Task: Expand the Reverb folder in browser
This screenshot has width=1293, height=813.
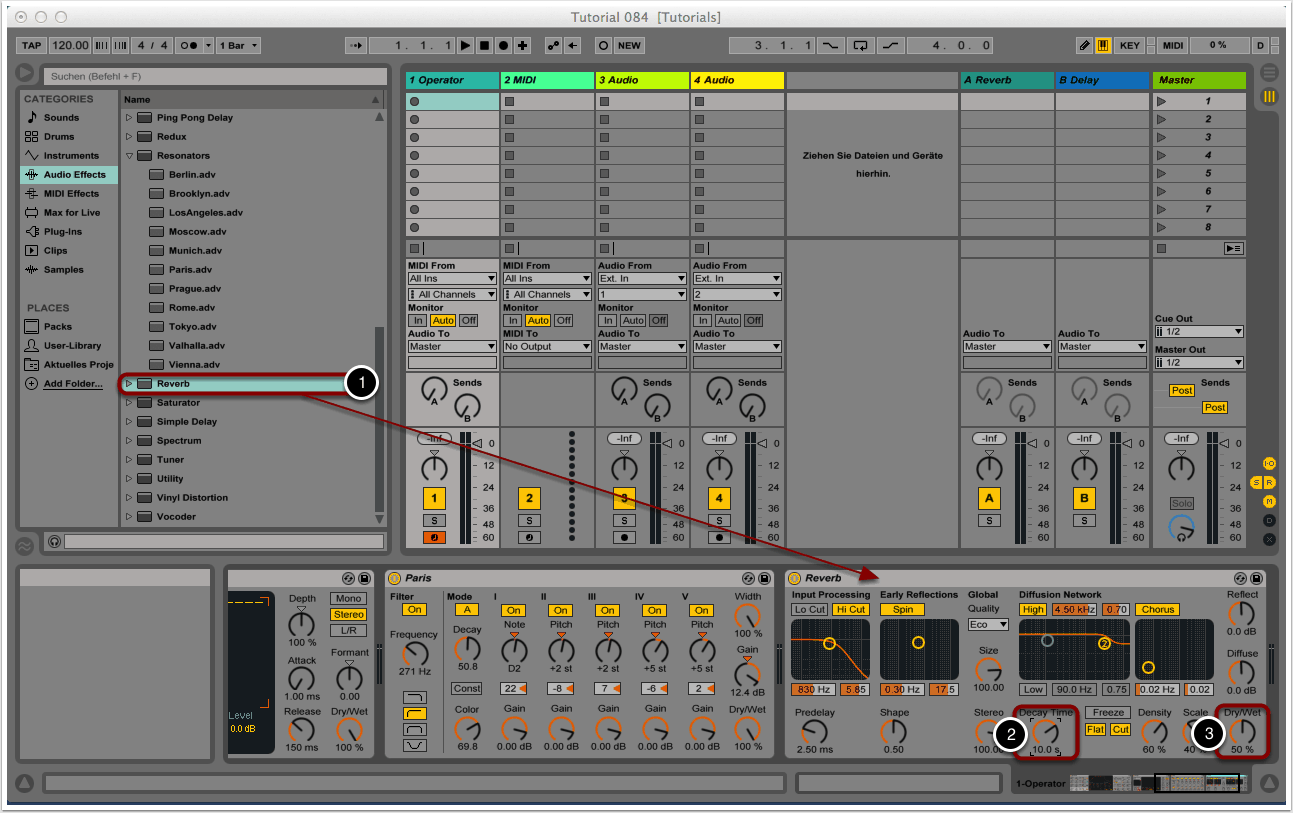Action: tap(128, 384)
